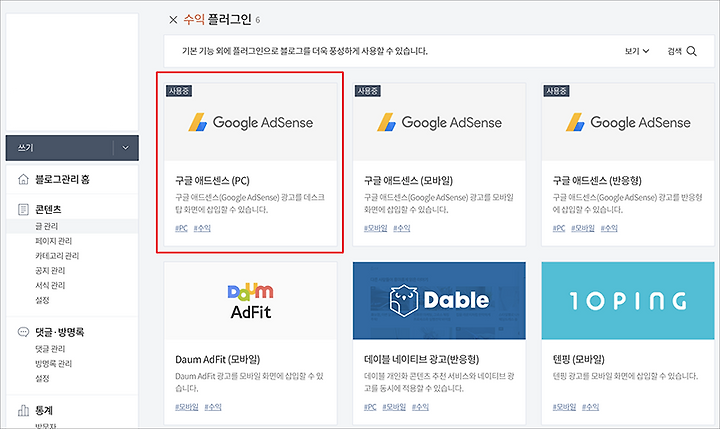This screenshot has width=720, height=429.
Task: Open the 10PING logo thumbnail
Action: pyautogui.click(x=628, y=301)
